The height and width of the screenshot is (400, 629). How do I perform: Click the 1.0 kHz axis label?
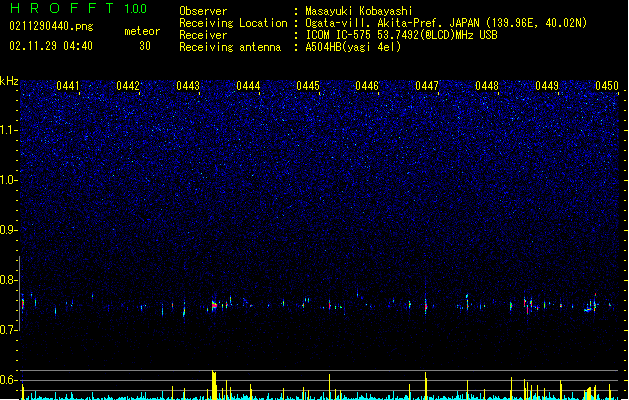tap(9, 180)
